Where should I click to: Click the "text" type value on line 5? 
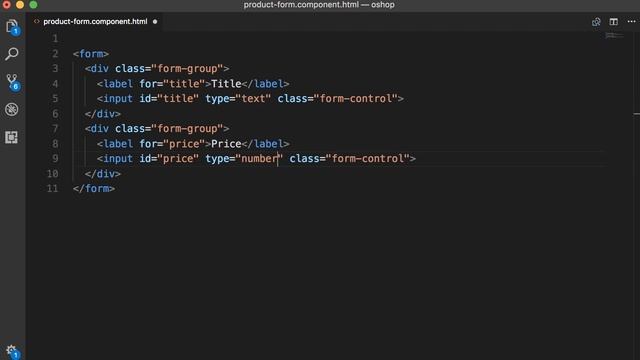253,99
